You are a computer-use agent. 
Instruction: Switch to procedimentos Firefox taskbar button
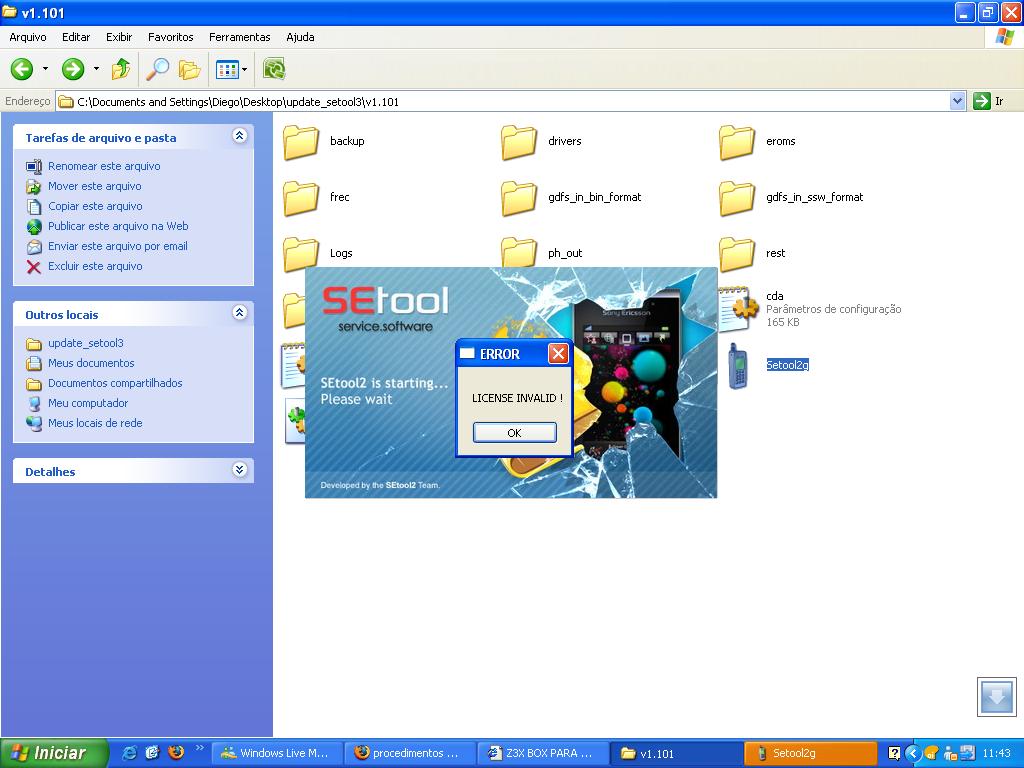click(411, 753)
